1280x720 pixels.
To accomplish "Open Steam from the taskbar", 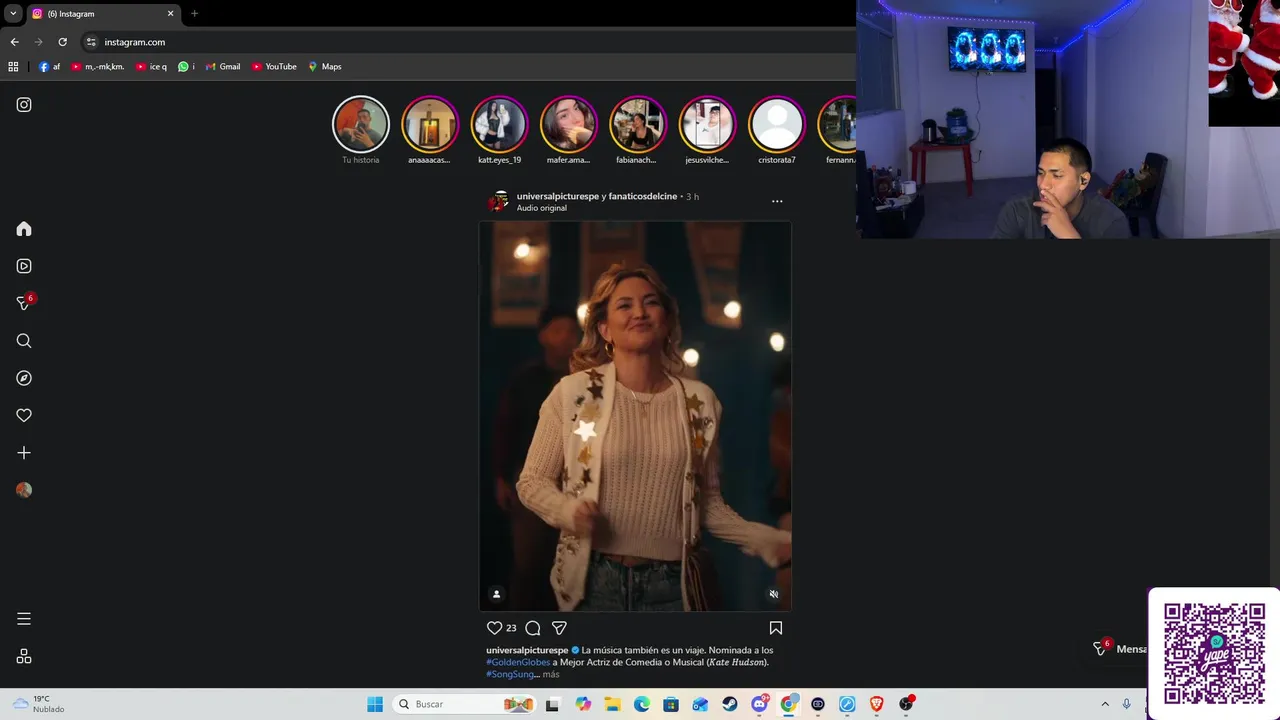I will click(730, 704).
